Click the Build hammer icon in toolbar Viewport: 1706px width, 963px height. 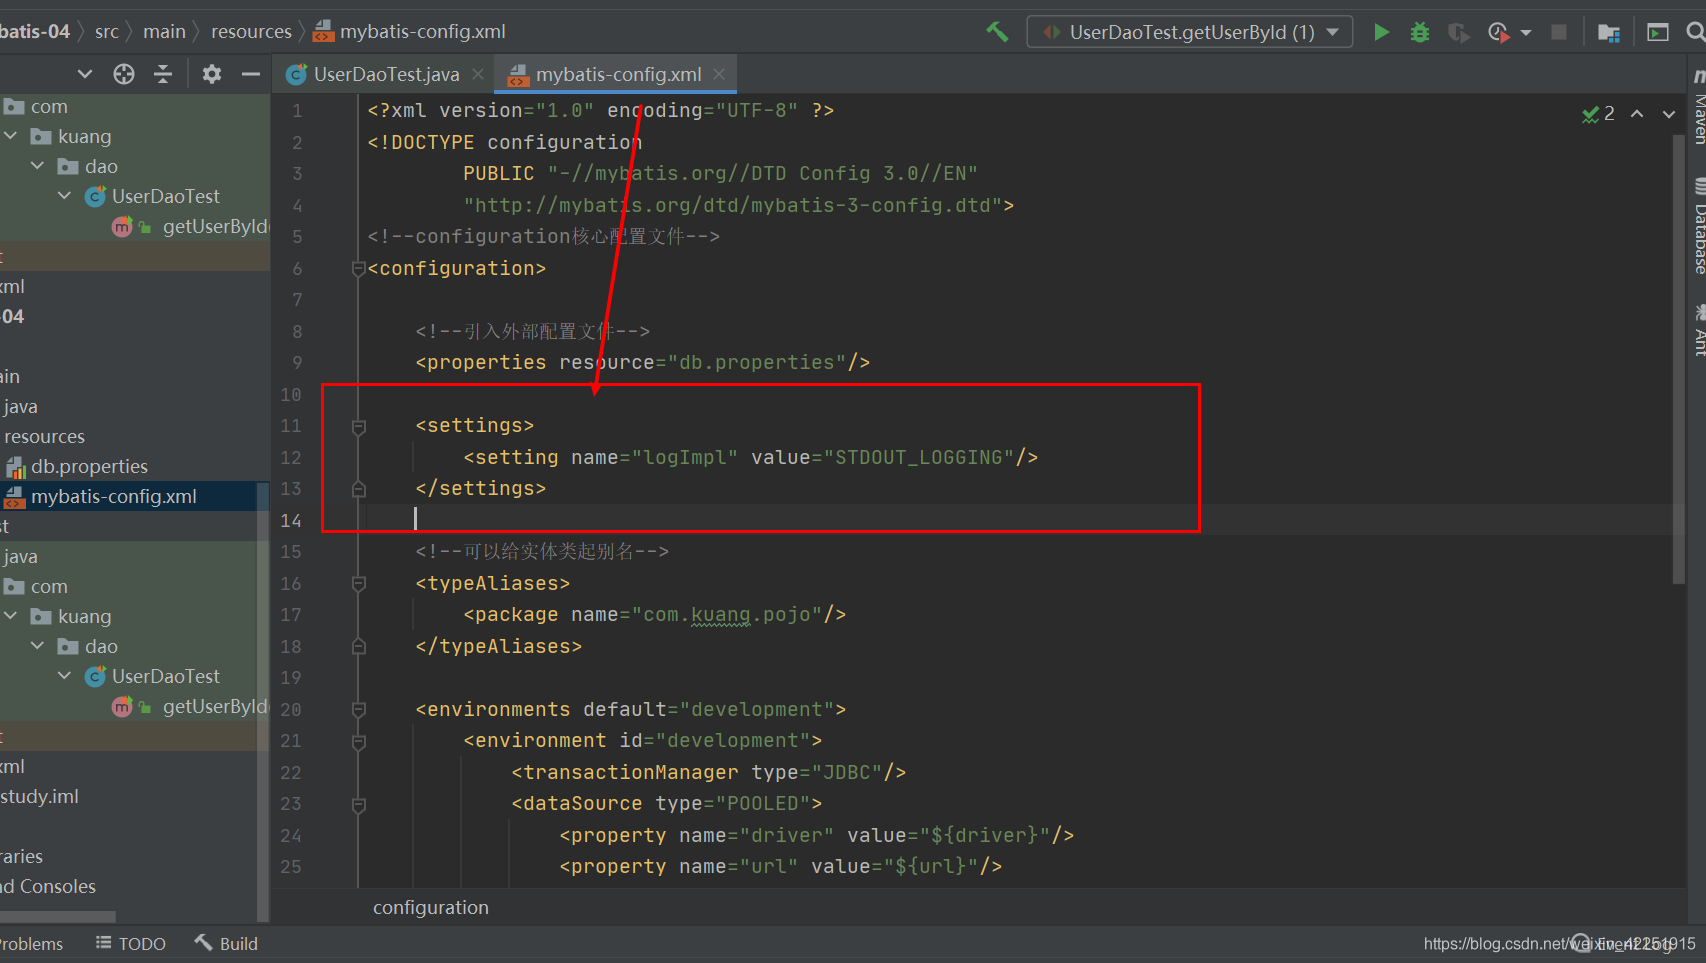click(997, 32)
